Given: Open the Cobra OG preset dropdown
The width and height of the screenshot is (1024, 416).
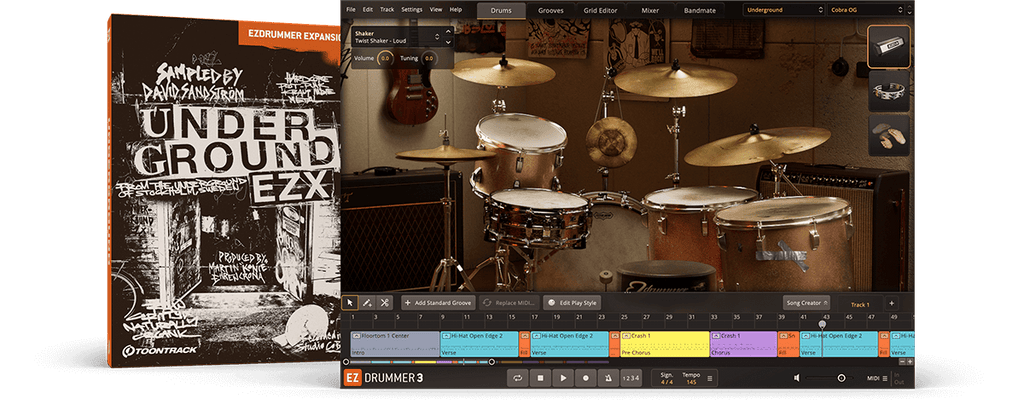Looking at the screenshot, I should click(x=866, y=10).
